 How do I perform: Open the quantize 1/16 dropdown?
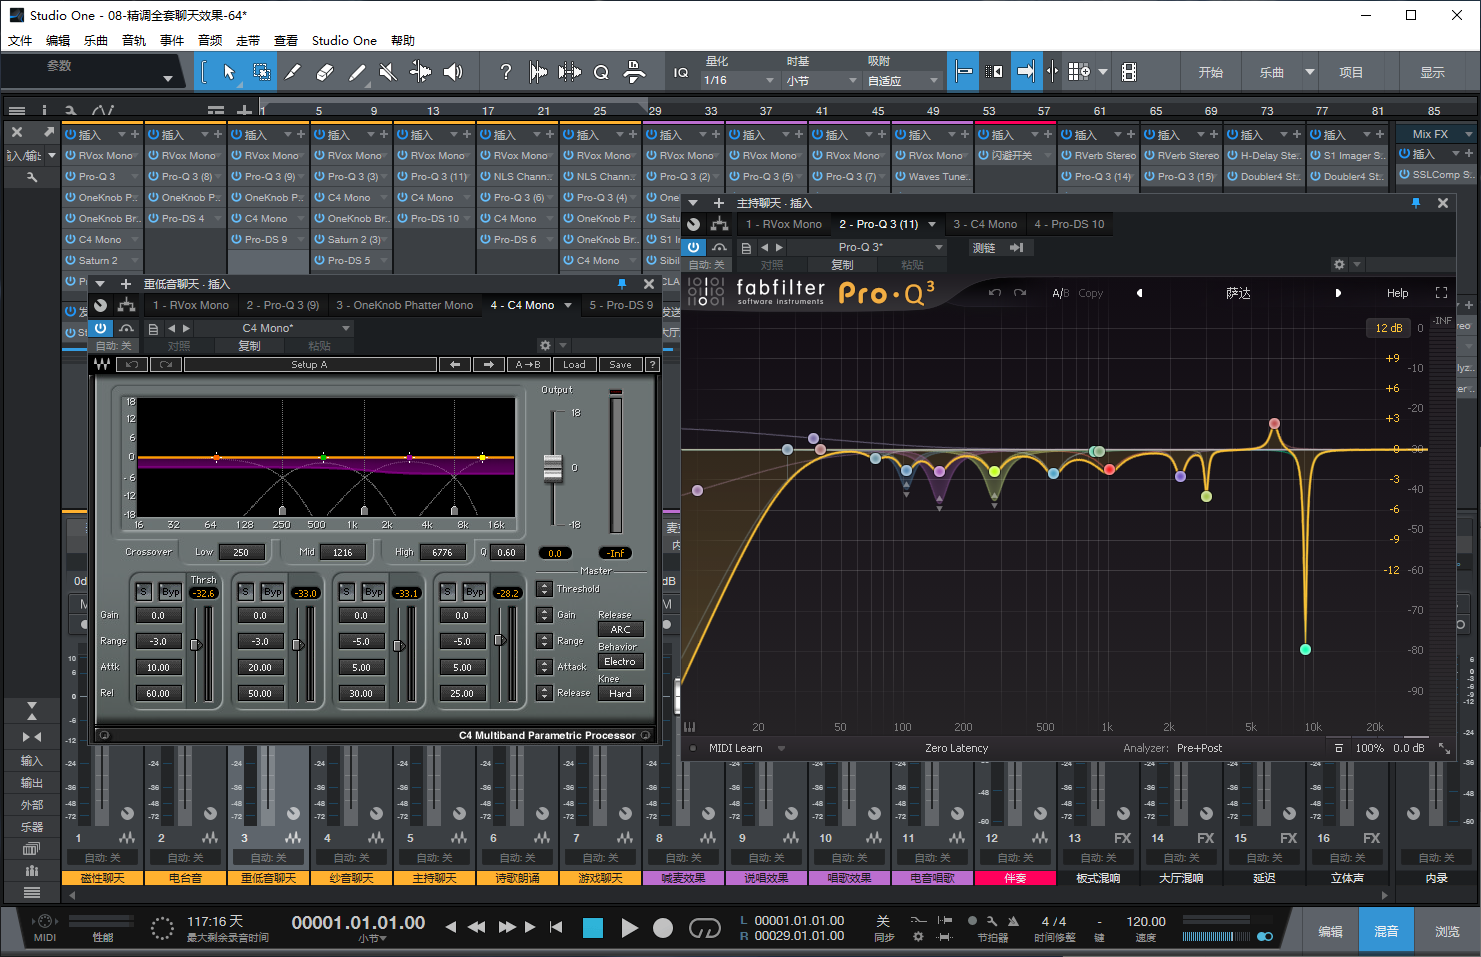pyautogui.click(x=739, y=80)
